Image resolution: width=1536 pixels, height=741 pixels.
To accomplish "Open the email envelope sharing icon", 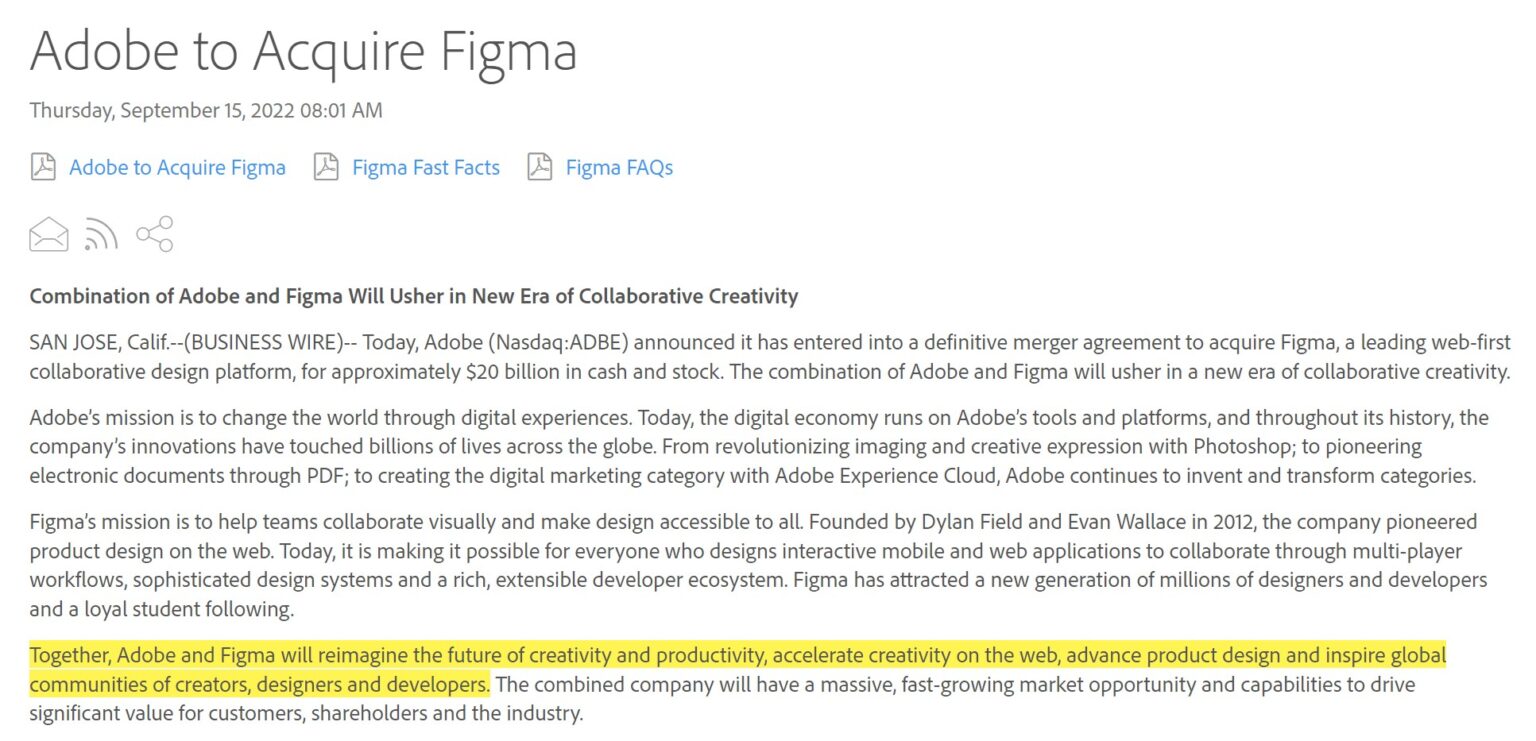I will click(x=47, y=234).
